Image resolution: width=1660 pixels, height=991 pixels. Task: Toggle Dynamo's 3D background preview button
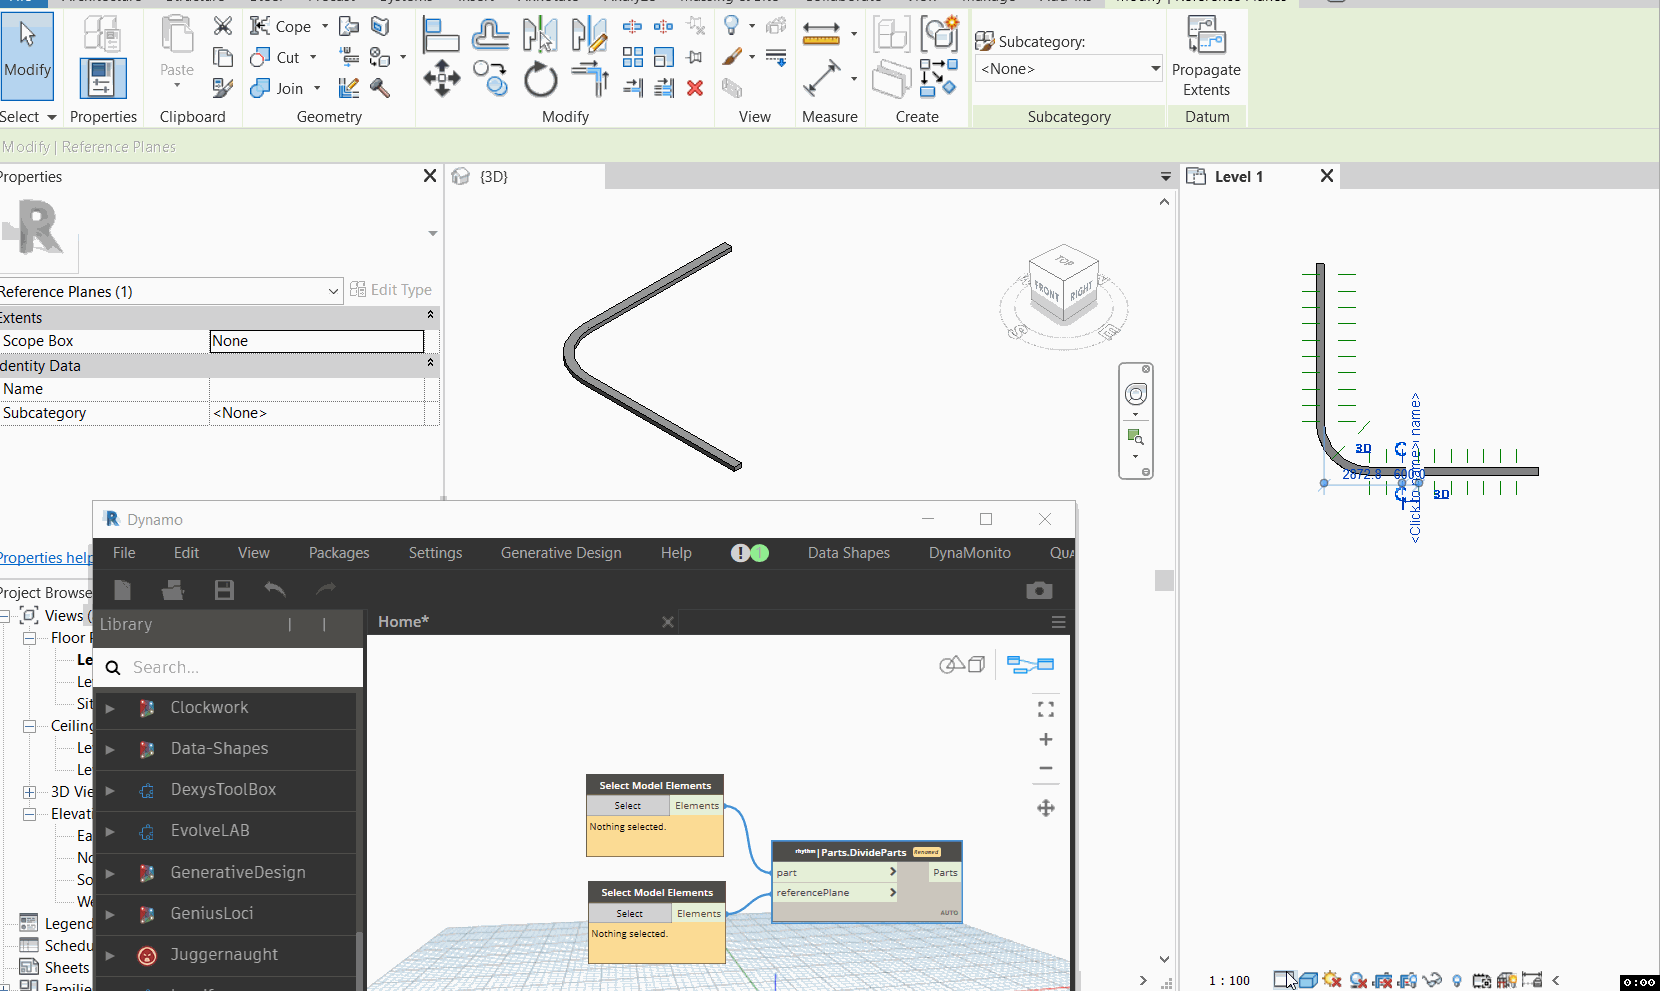point(962,664)
